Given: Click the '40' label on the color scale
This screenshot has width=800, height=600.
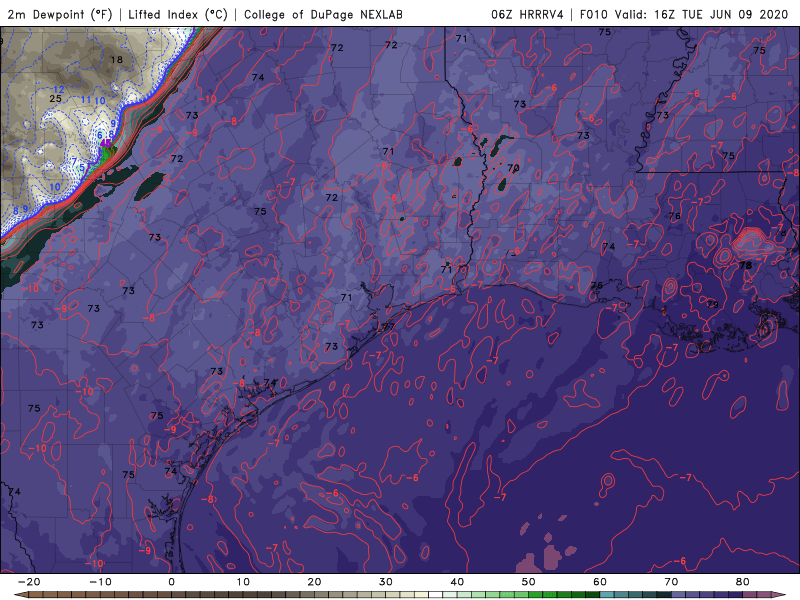Looking at the screenshot, I should tap(457, 582).
